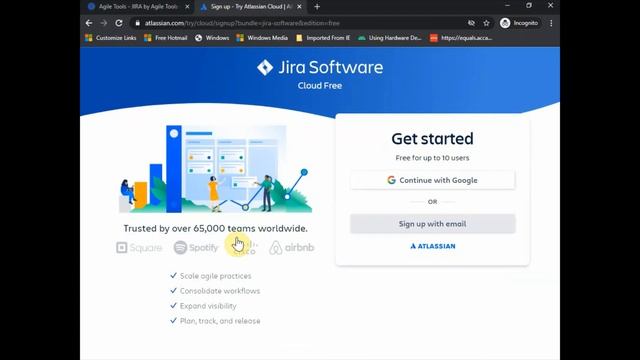
Task: Click the 'Consolidate workflows' text
Action: [x=220, y=291]
